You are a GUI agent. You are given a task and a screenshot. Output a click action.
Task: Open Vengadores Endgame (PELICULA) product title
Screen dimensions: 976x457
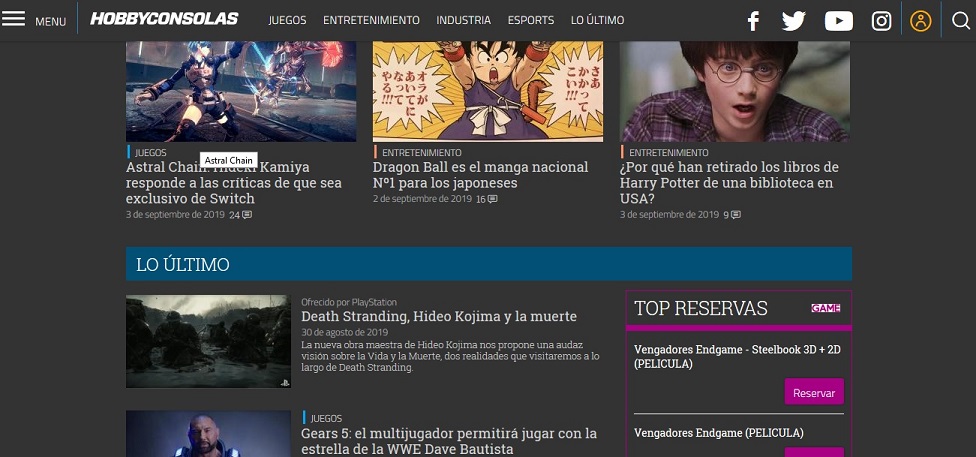click(718, 433)
